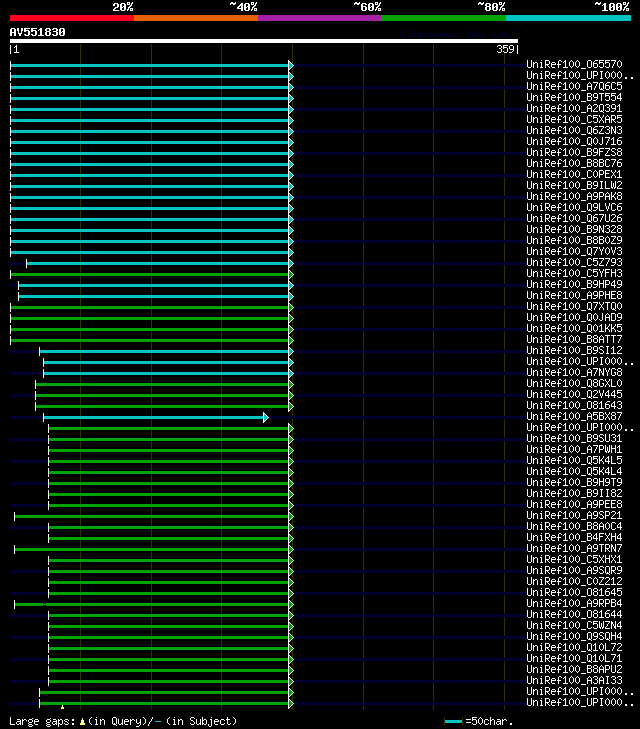Click the red 20% identity color bar
The width and height of the screenshot is (640, 729).
coord(72,18)
